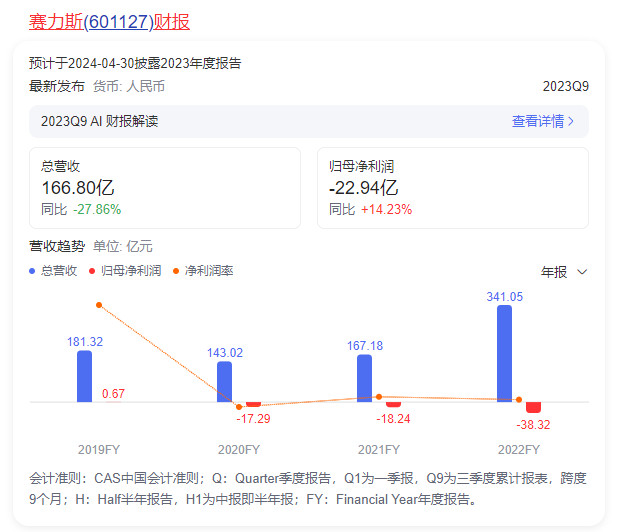Click the 2022FY blue revenue bar

[504, 353]
